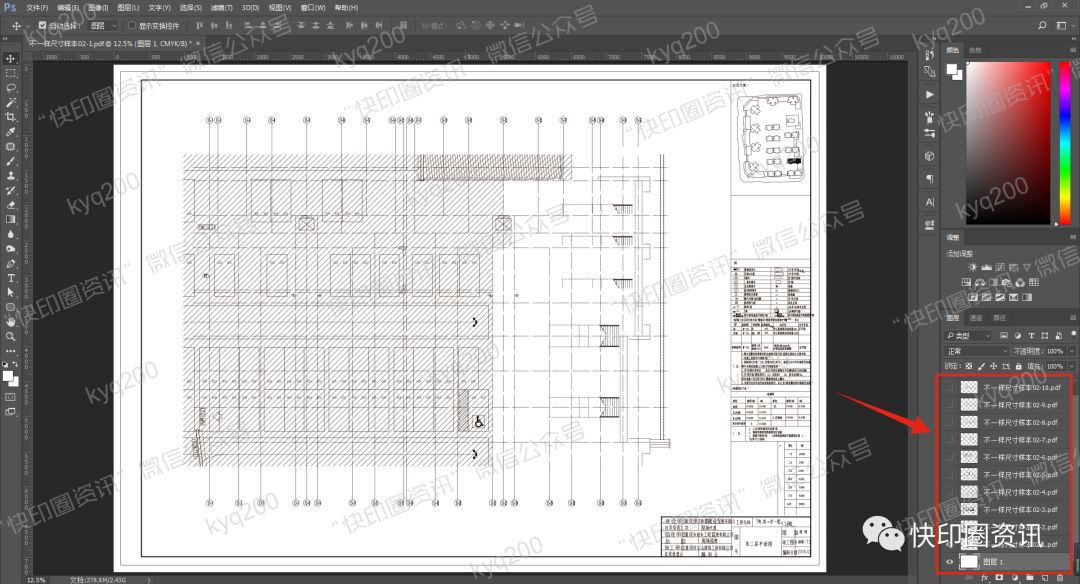Enable Show Transform Controls checkbox
1080x584 pixels.
(x=132, y=25)
